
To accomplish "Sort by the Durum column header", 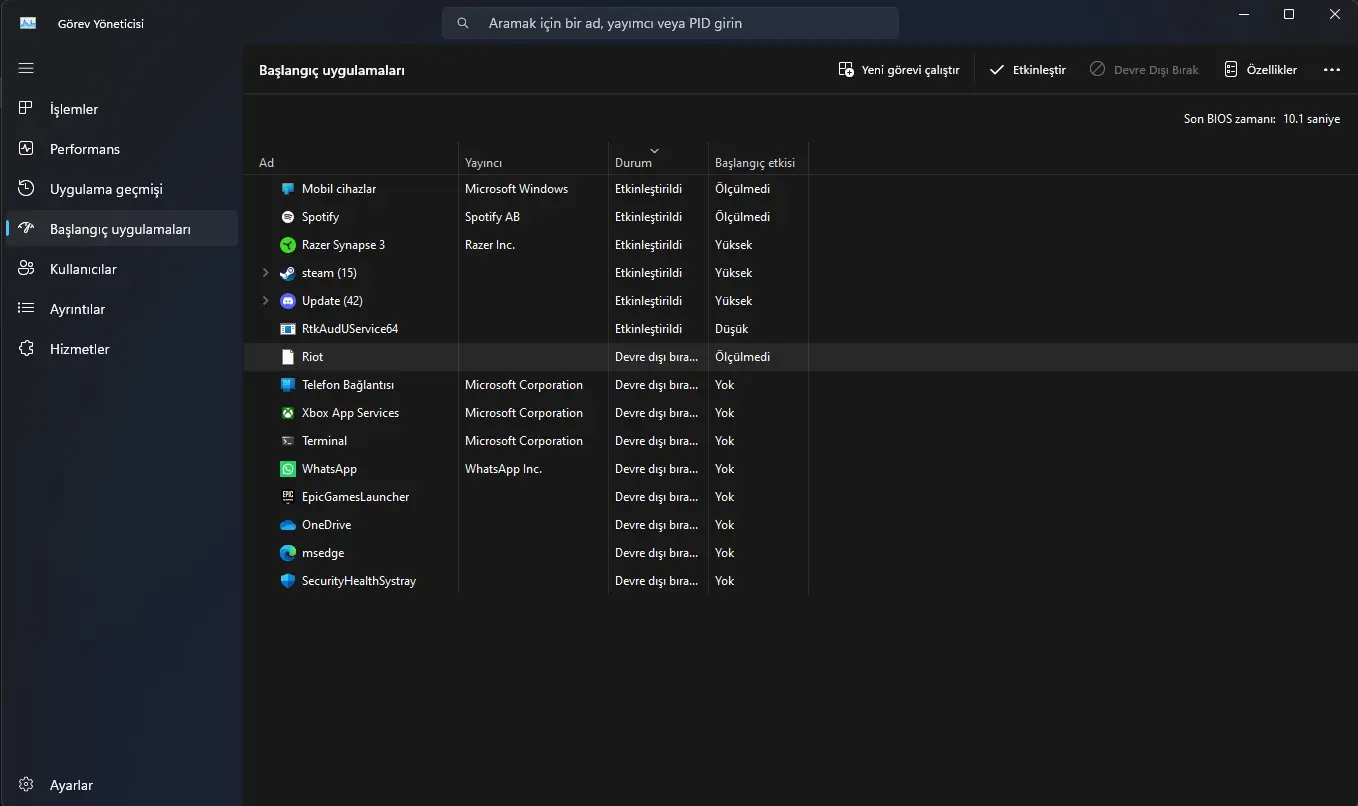I will (x=657, y=158).
